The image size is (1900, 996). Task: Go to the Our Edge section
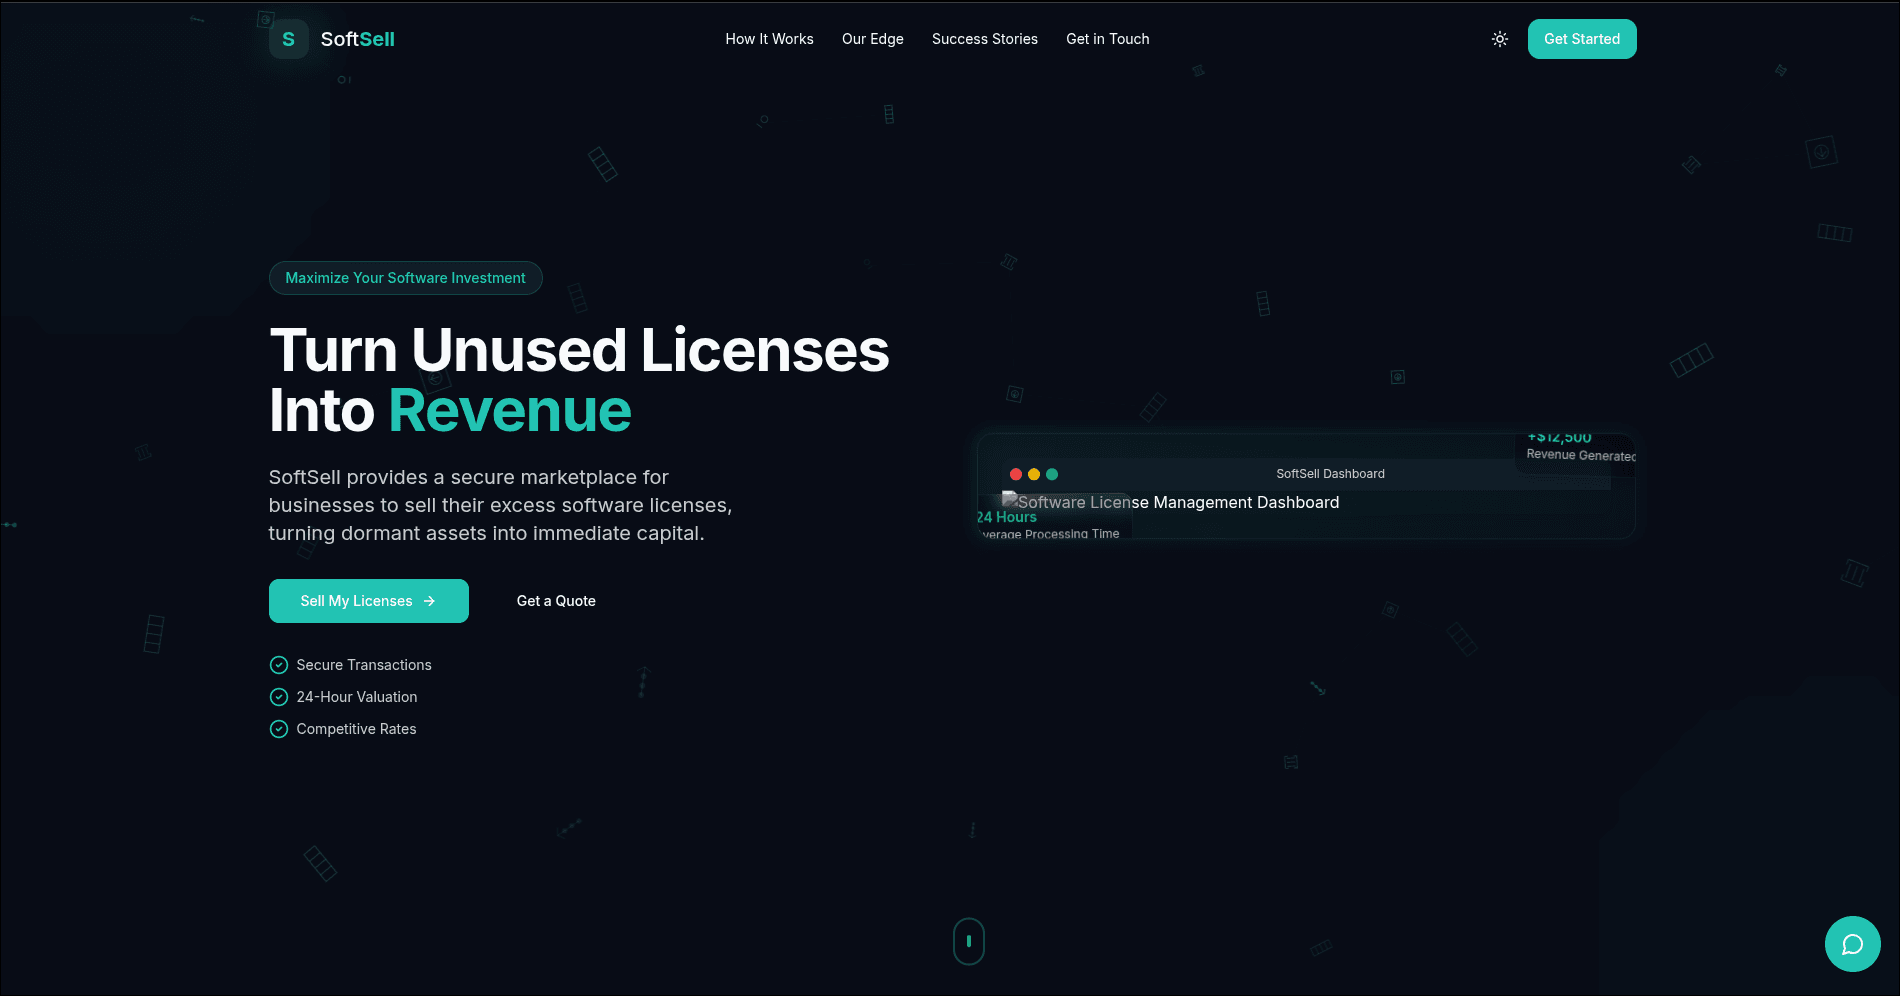[x=872, y=39]
